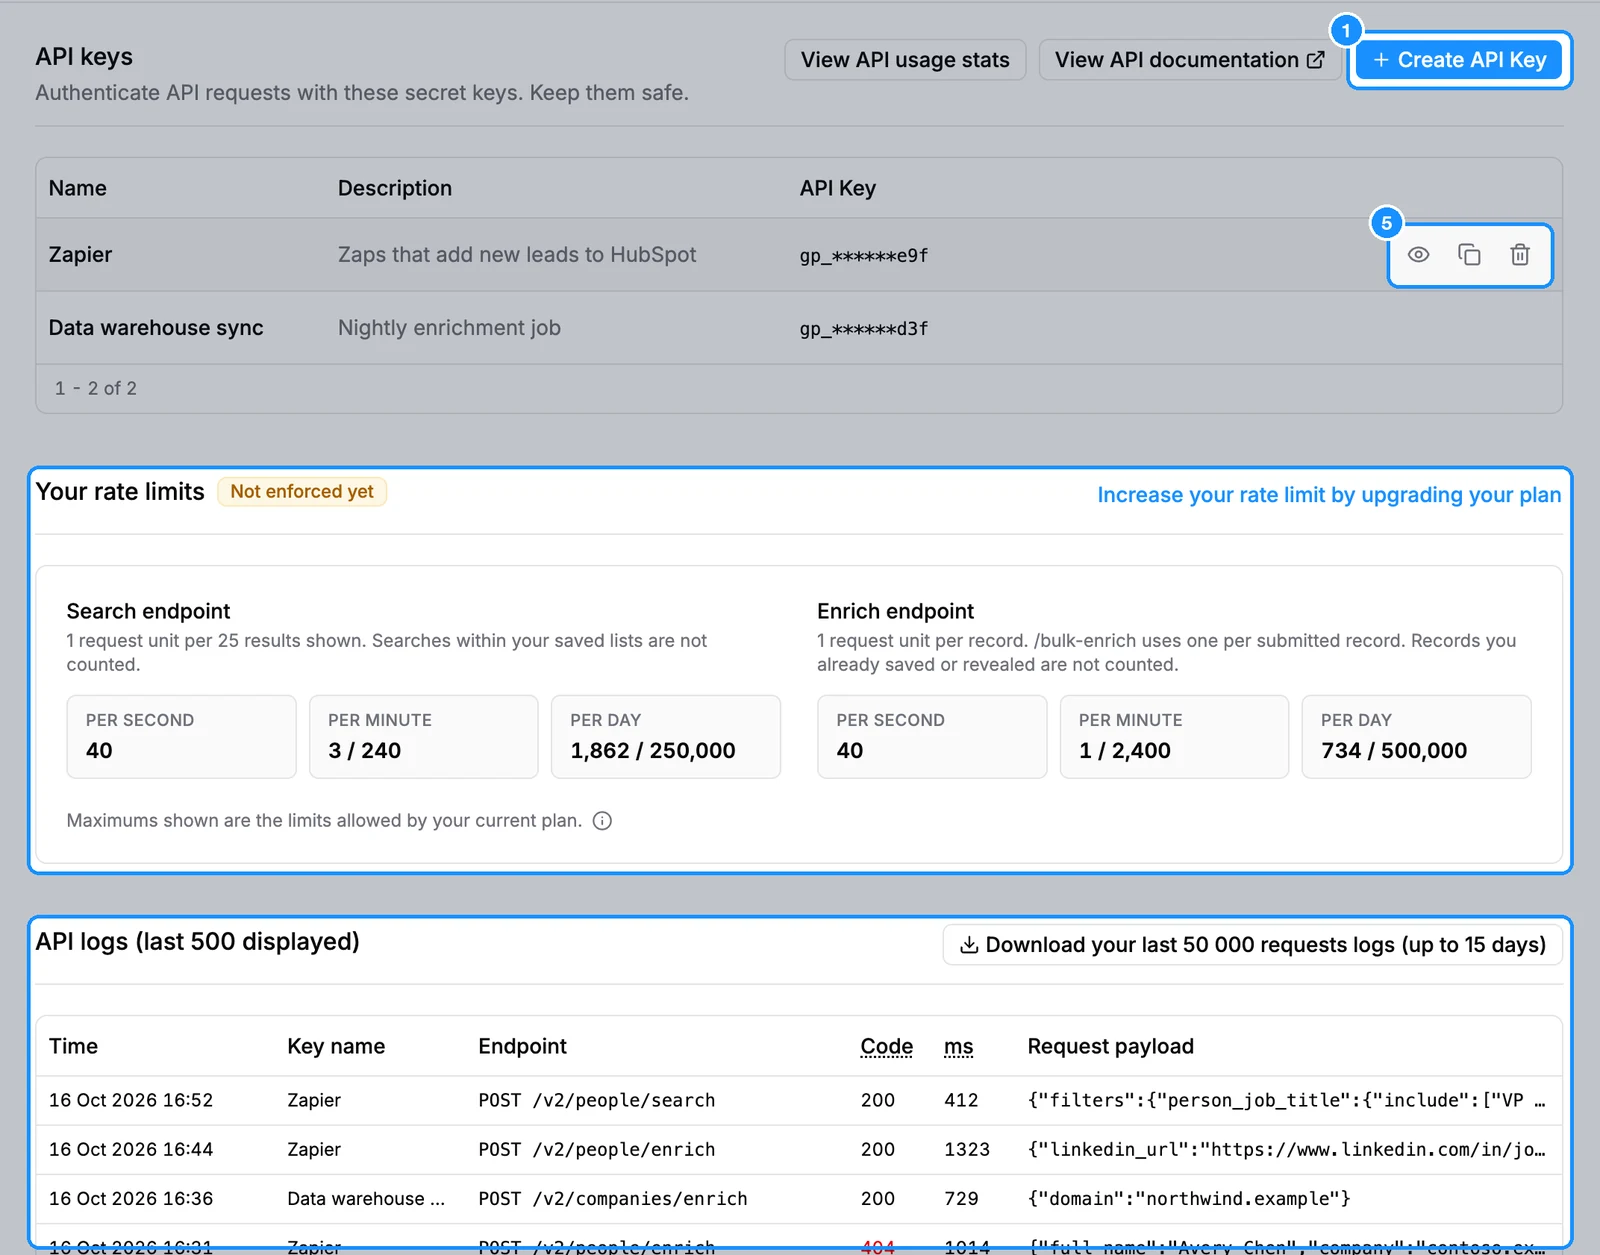Screen dimensions: 1600x1255
Task: Click the truncated 'Data warehouse ...' key name in logs
Action: (x=366, y=1198)
